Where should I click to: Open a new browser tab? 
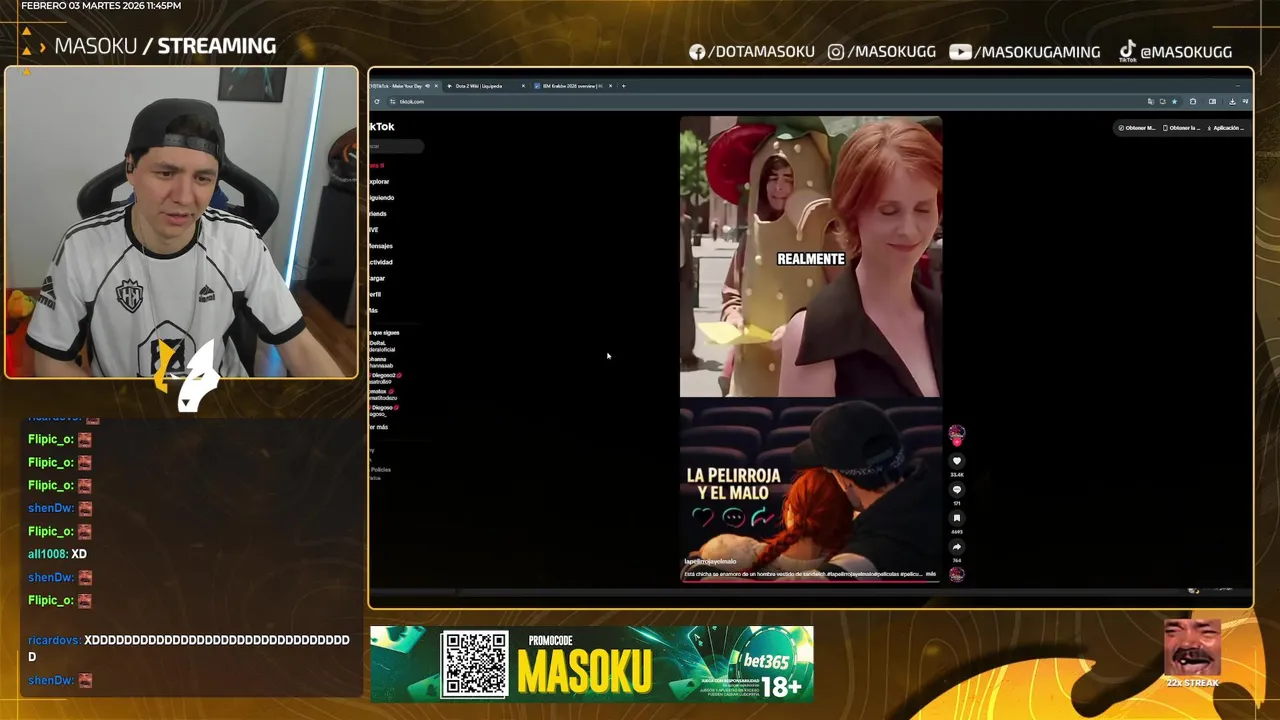[623, 86]
